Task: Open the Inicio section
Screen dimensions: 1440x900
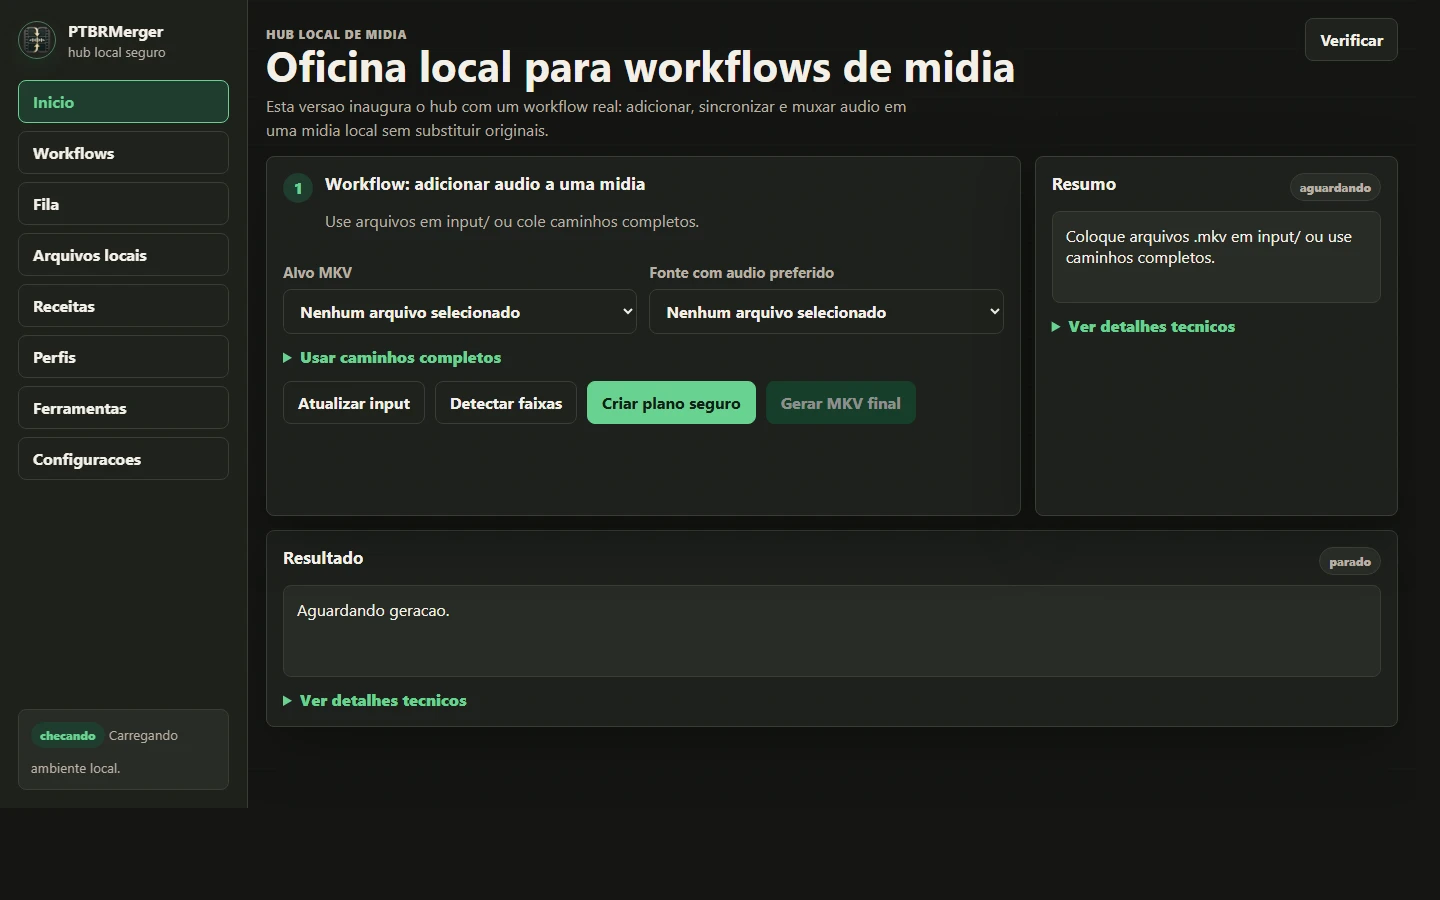Action: pos(123,102)
